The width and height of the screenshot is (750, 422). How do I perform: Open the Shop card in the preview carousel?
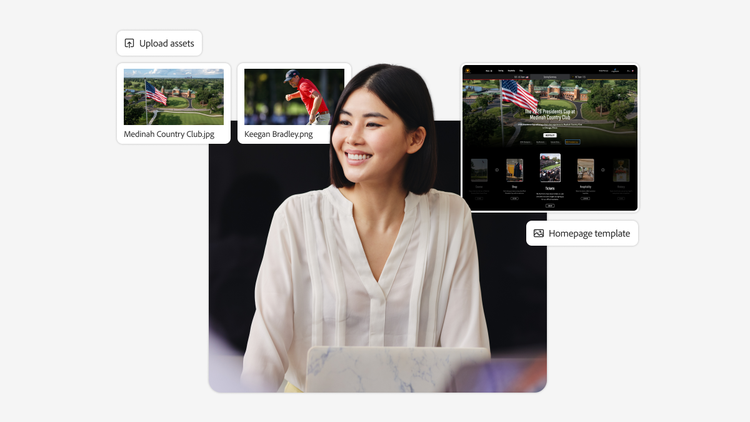[x=514, y=170]
